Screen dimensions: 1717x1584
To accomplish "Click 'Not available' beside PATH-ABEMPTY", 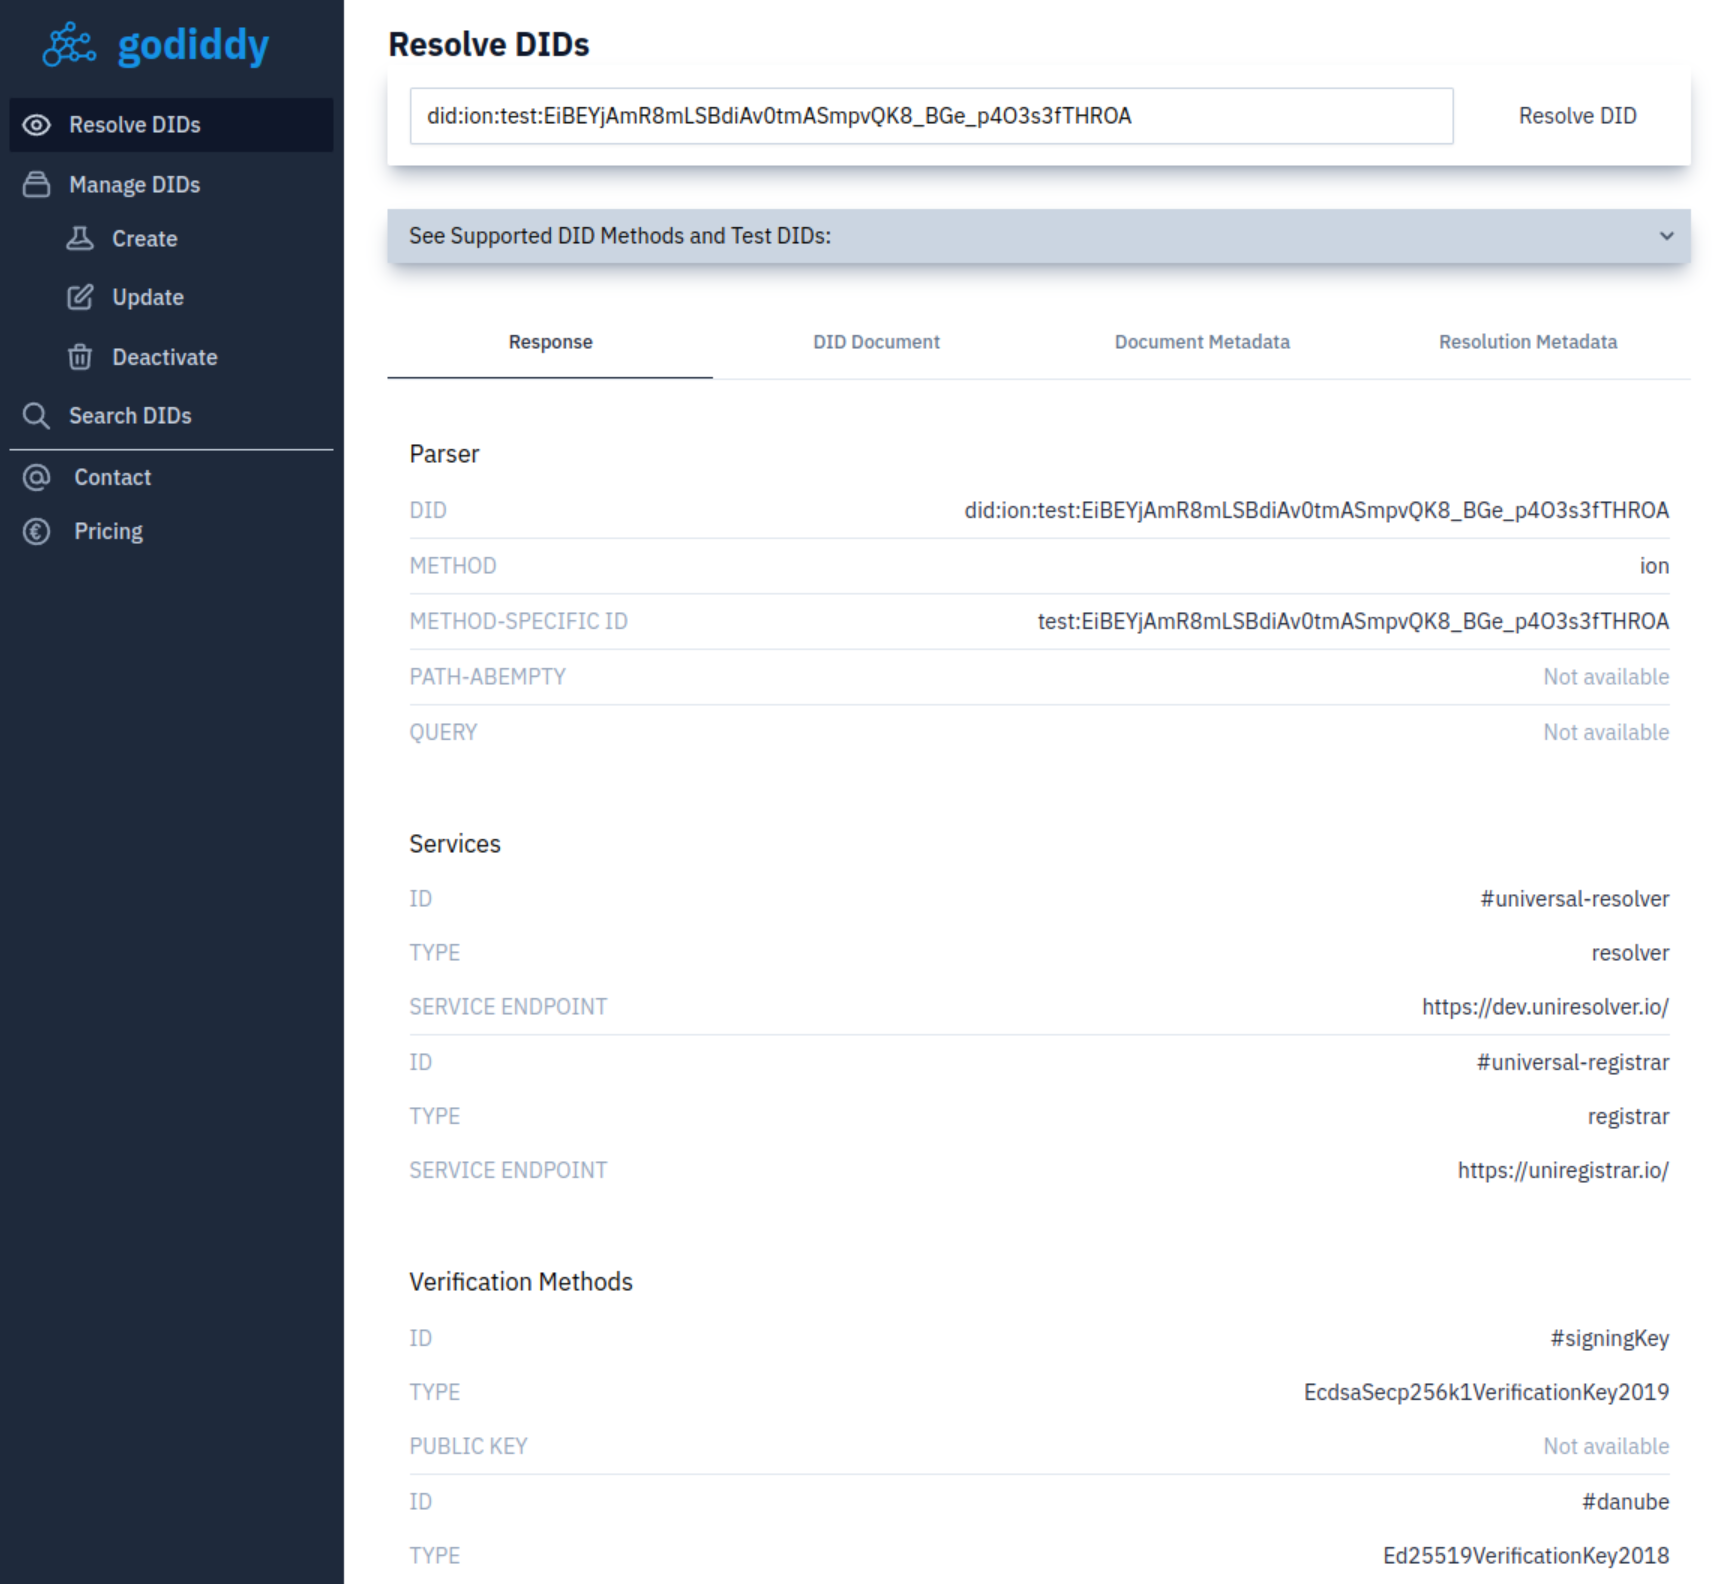I will coord(1606,677).
